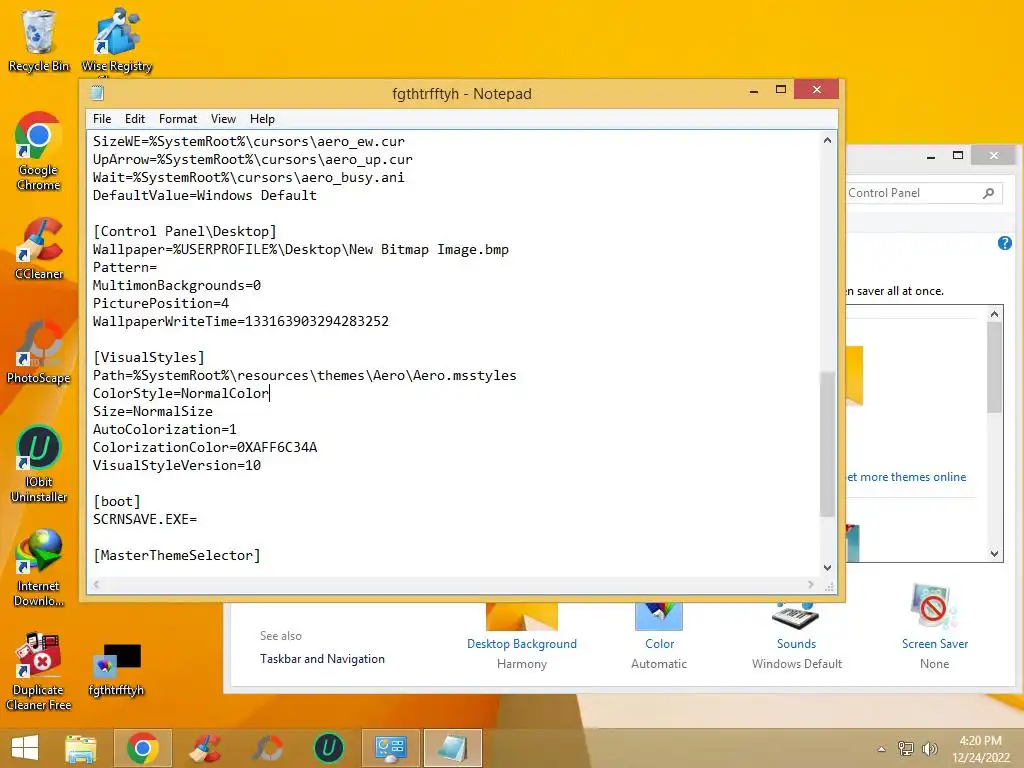This screenshot has height=768, width=1024.
Task: Maximize the Notepad window
Action: [x=780, y=89]
